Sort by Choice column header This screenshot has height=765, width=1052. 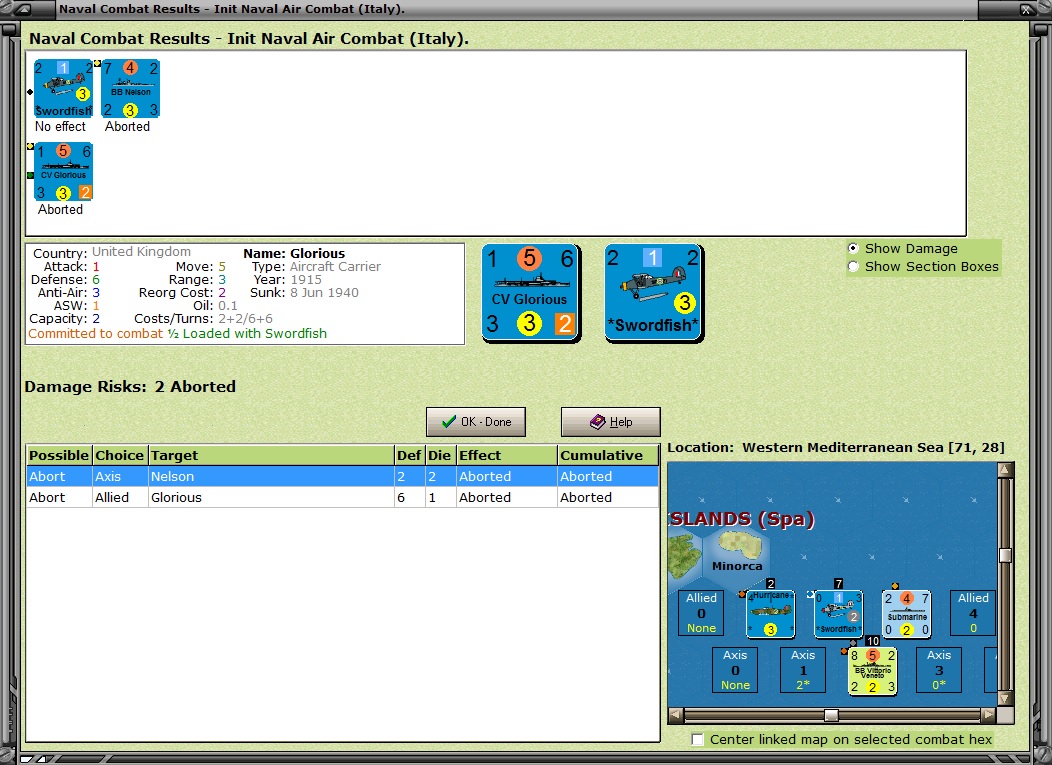click(x=119, y=455)
